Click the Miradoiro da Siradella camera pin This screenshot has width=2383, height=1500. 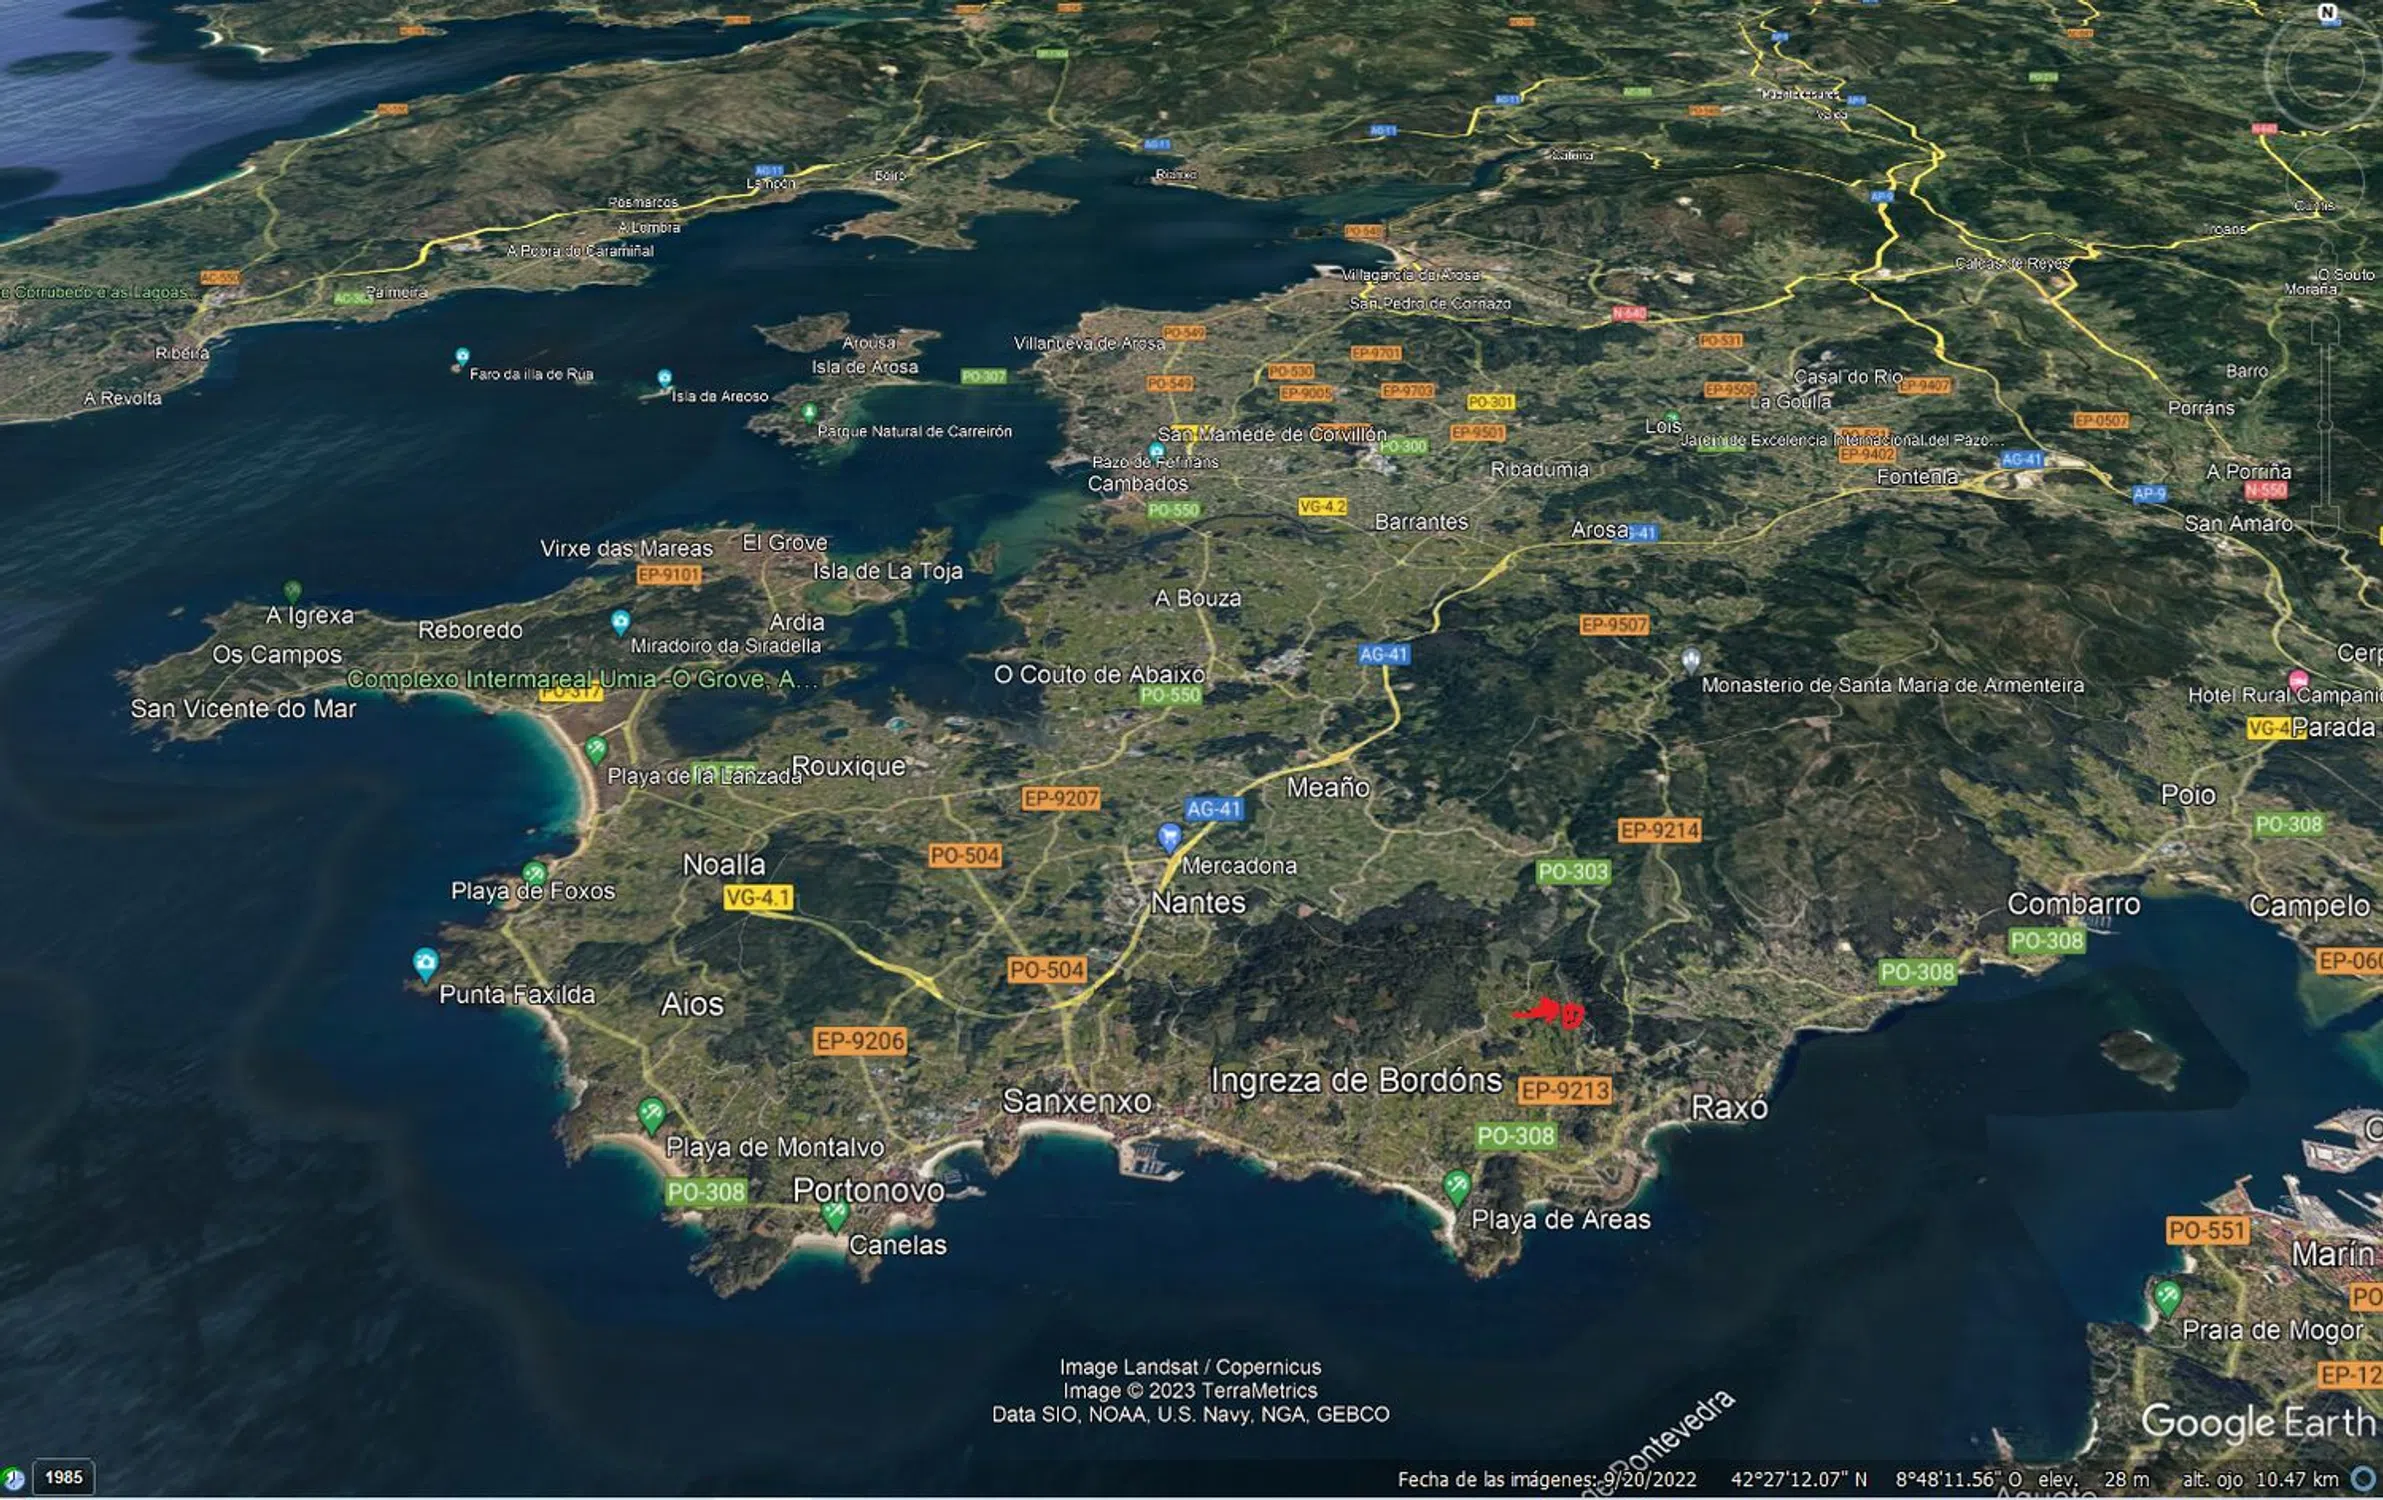620,622
